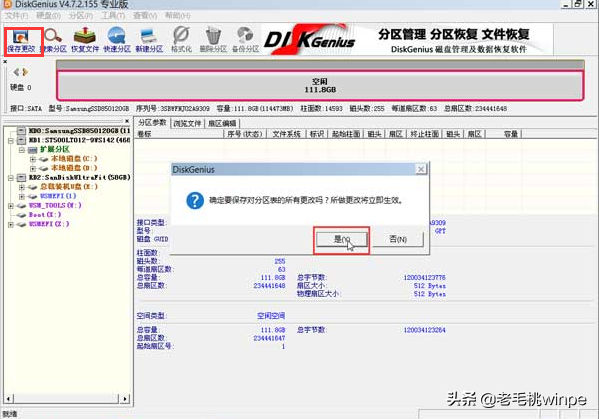The width and height of the screenshot is (599, 419).
Task: Open the 查看(V) menu
Action: [x=145, y=16]
